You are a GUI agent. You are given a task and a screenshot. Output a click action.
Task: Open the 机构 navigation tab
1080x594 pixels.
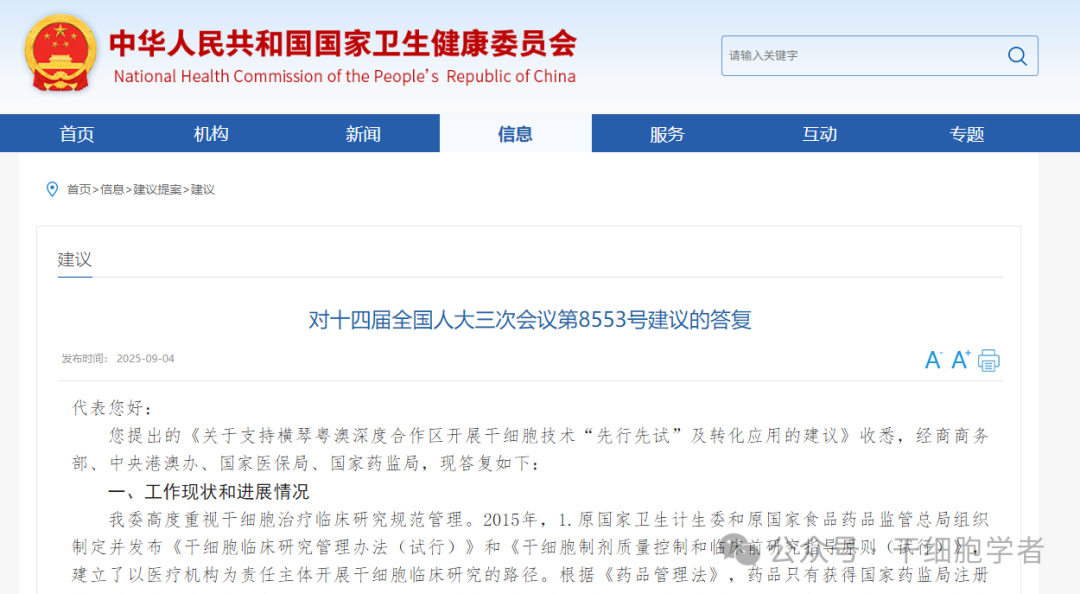211,134
